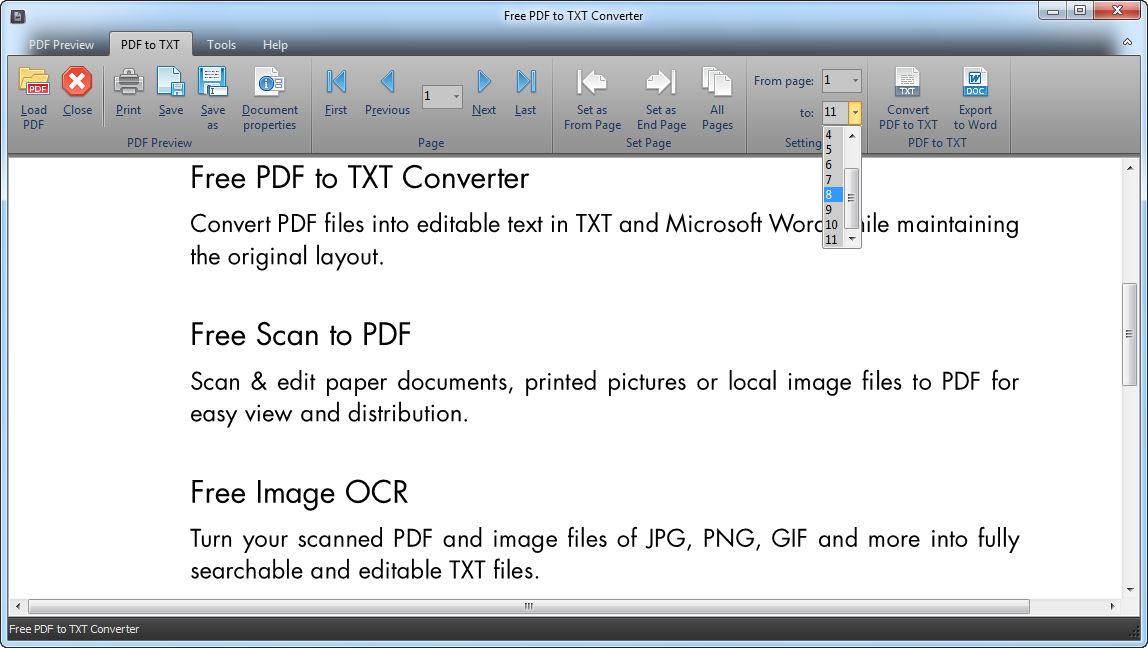
Task: Open the Help tab
Action: point(275,45)
